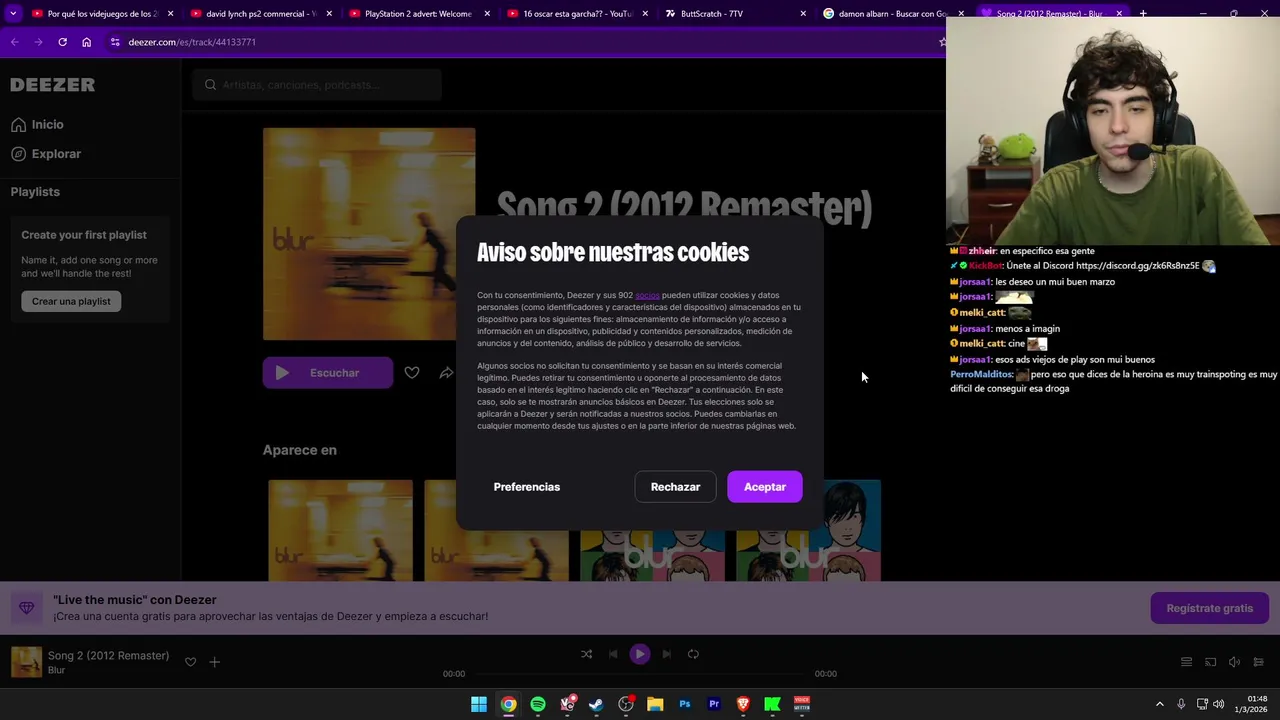Viewport: 1280px width, 720px height.
Task: Click the search field for artists and songs
Action: coord(317,85)
